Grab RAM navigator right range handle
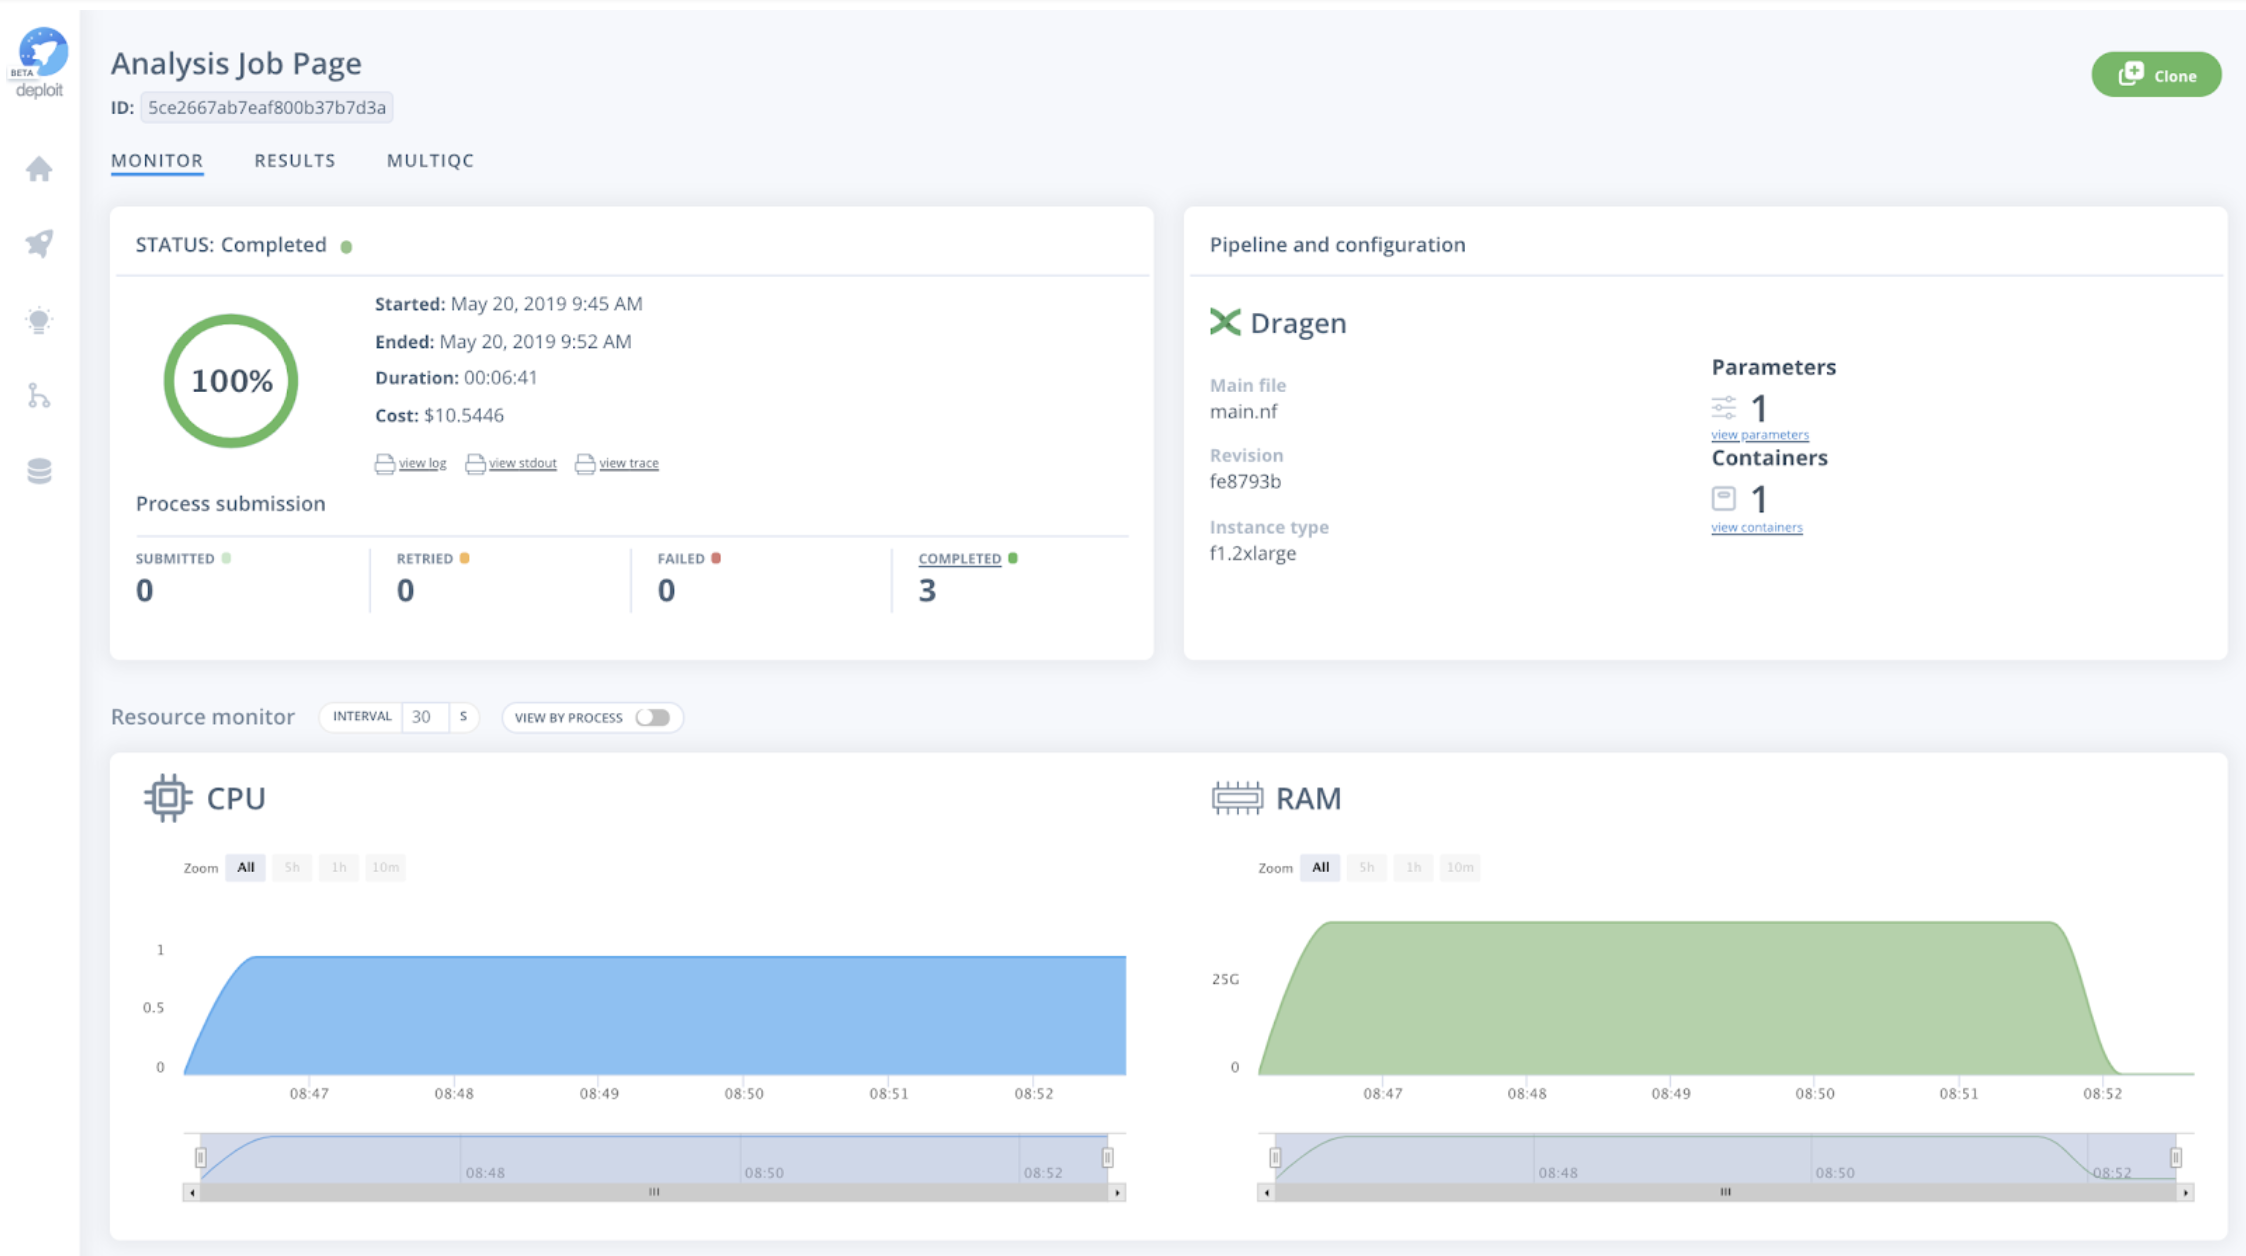Viewport: 2246px width, 1256px height. 2175,1157
